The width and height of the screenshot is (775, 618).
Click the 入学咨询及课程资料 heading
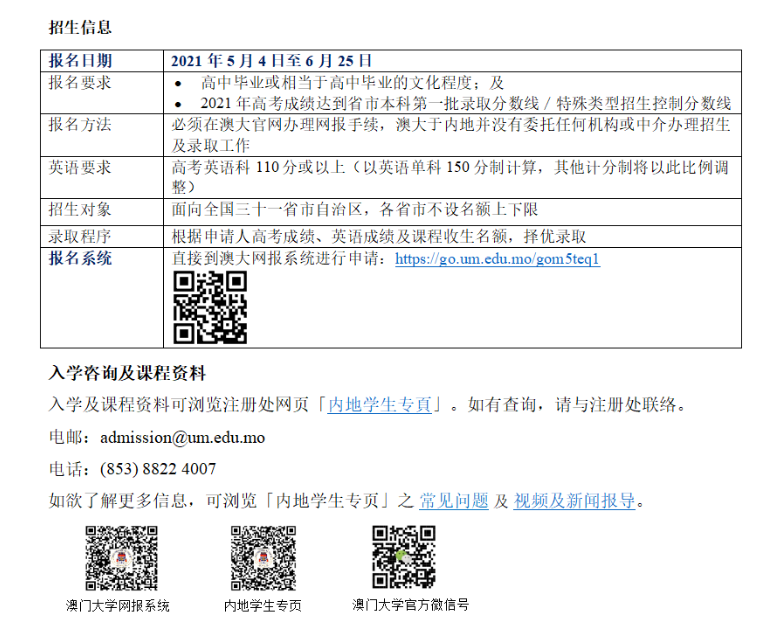[127, 373]
